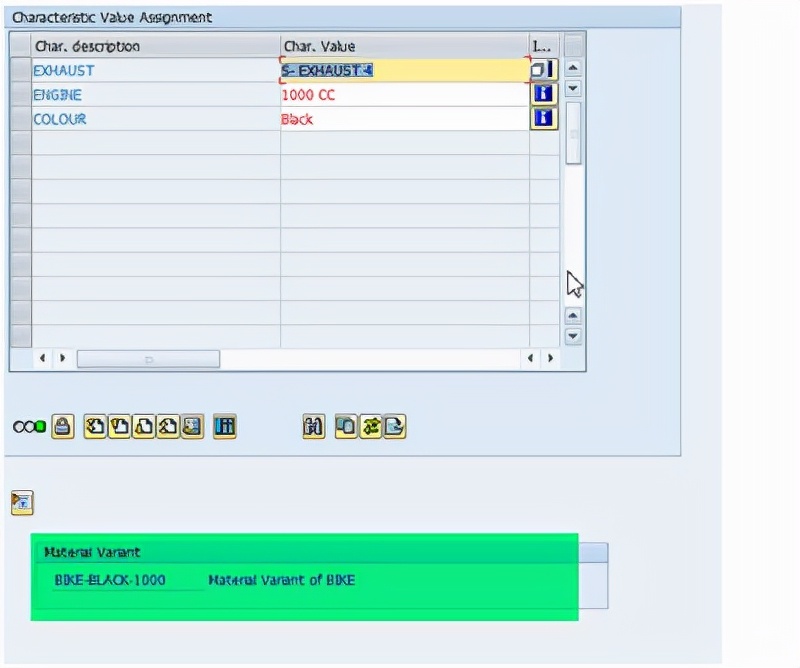Open the blue characteristics table icon

click(226, 426)
